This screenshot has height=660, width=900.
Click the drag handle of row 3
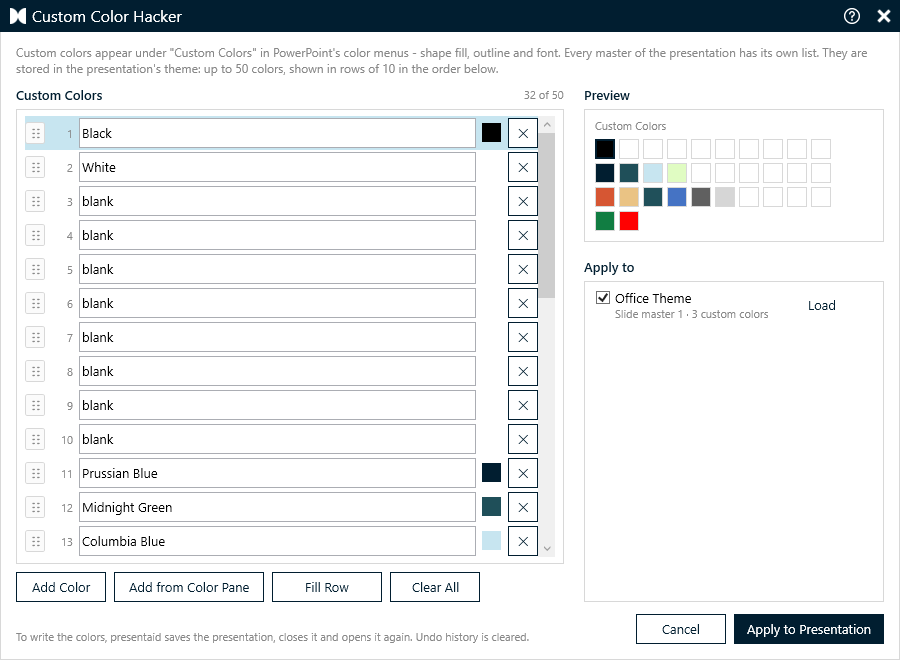coord(36,201)
